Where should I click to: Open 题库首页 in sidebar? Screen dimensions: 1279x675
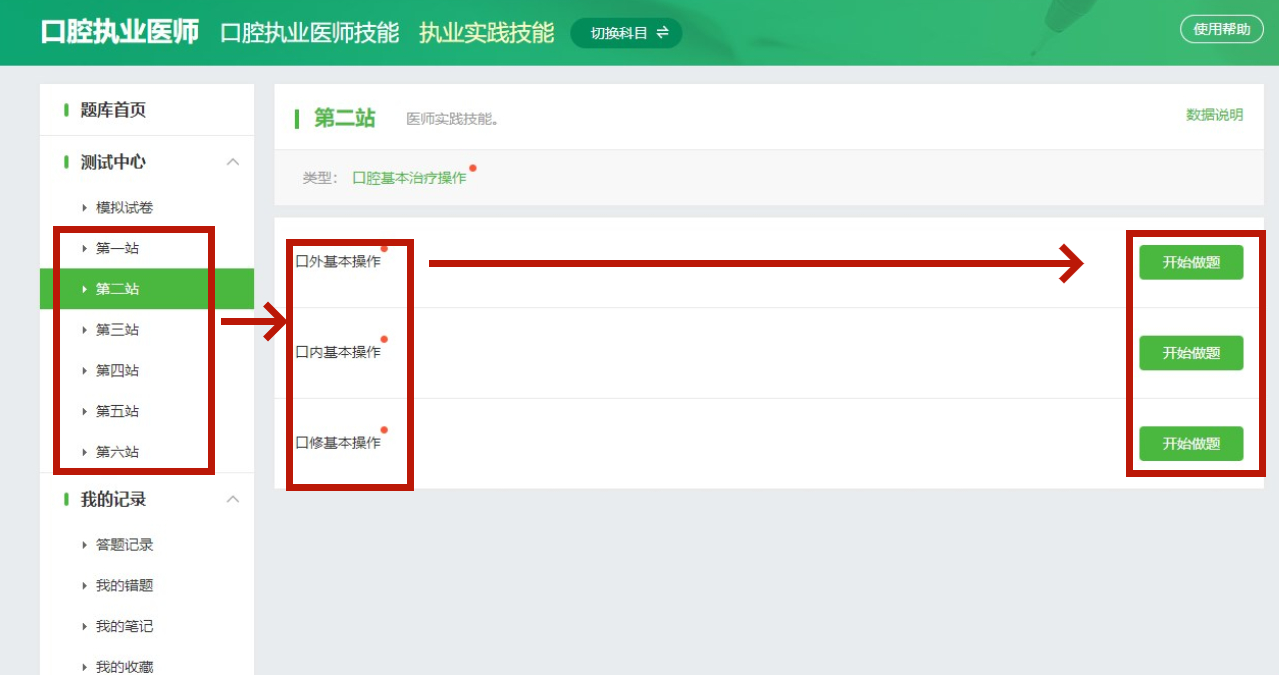point(113,110)
